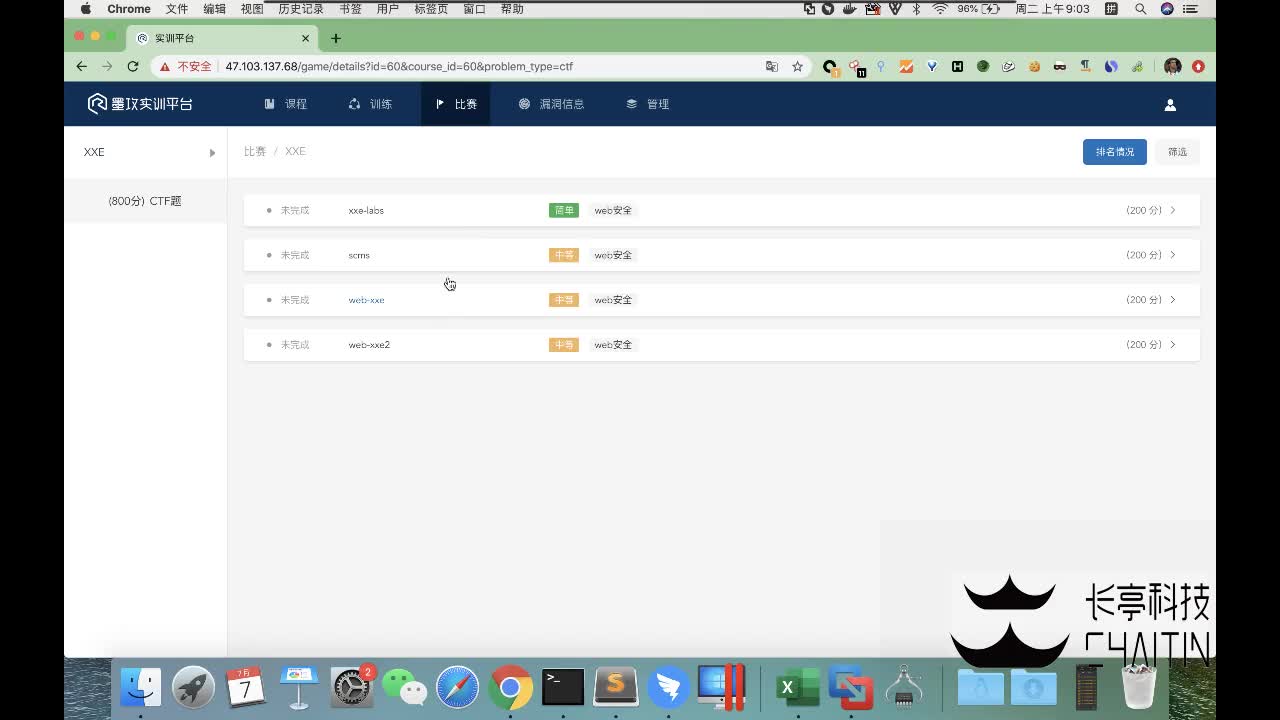Reload the page with refresh icon
The width and height of the screenshot is (1280, 720).
pyautogui.click(x=133, y=66)
